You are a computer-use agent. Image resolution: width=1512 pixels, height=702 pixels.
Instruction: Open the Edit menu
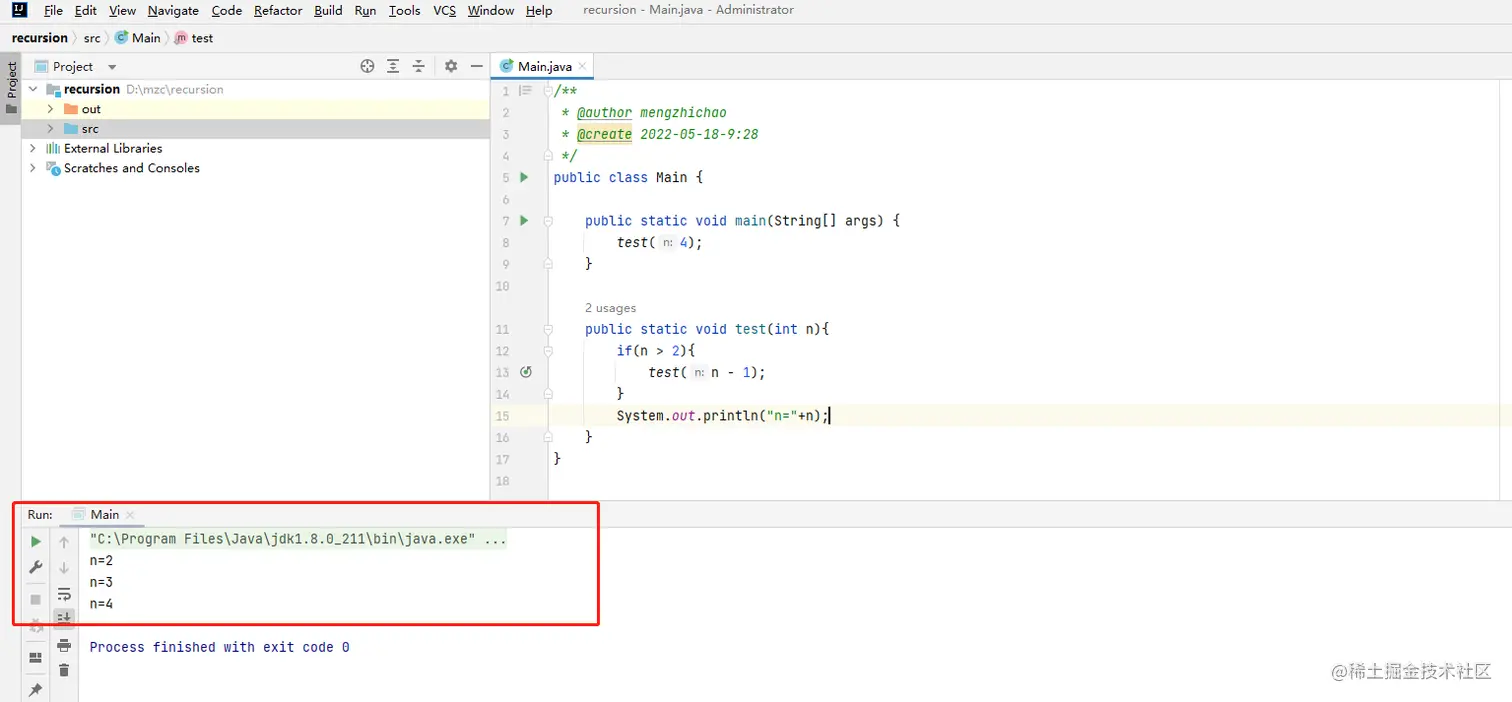tap(85, 10)
